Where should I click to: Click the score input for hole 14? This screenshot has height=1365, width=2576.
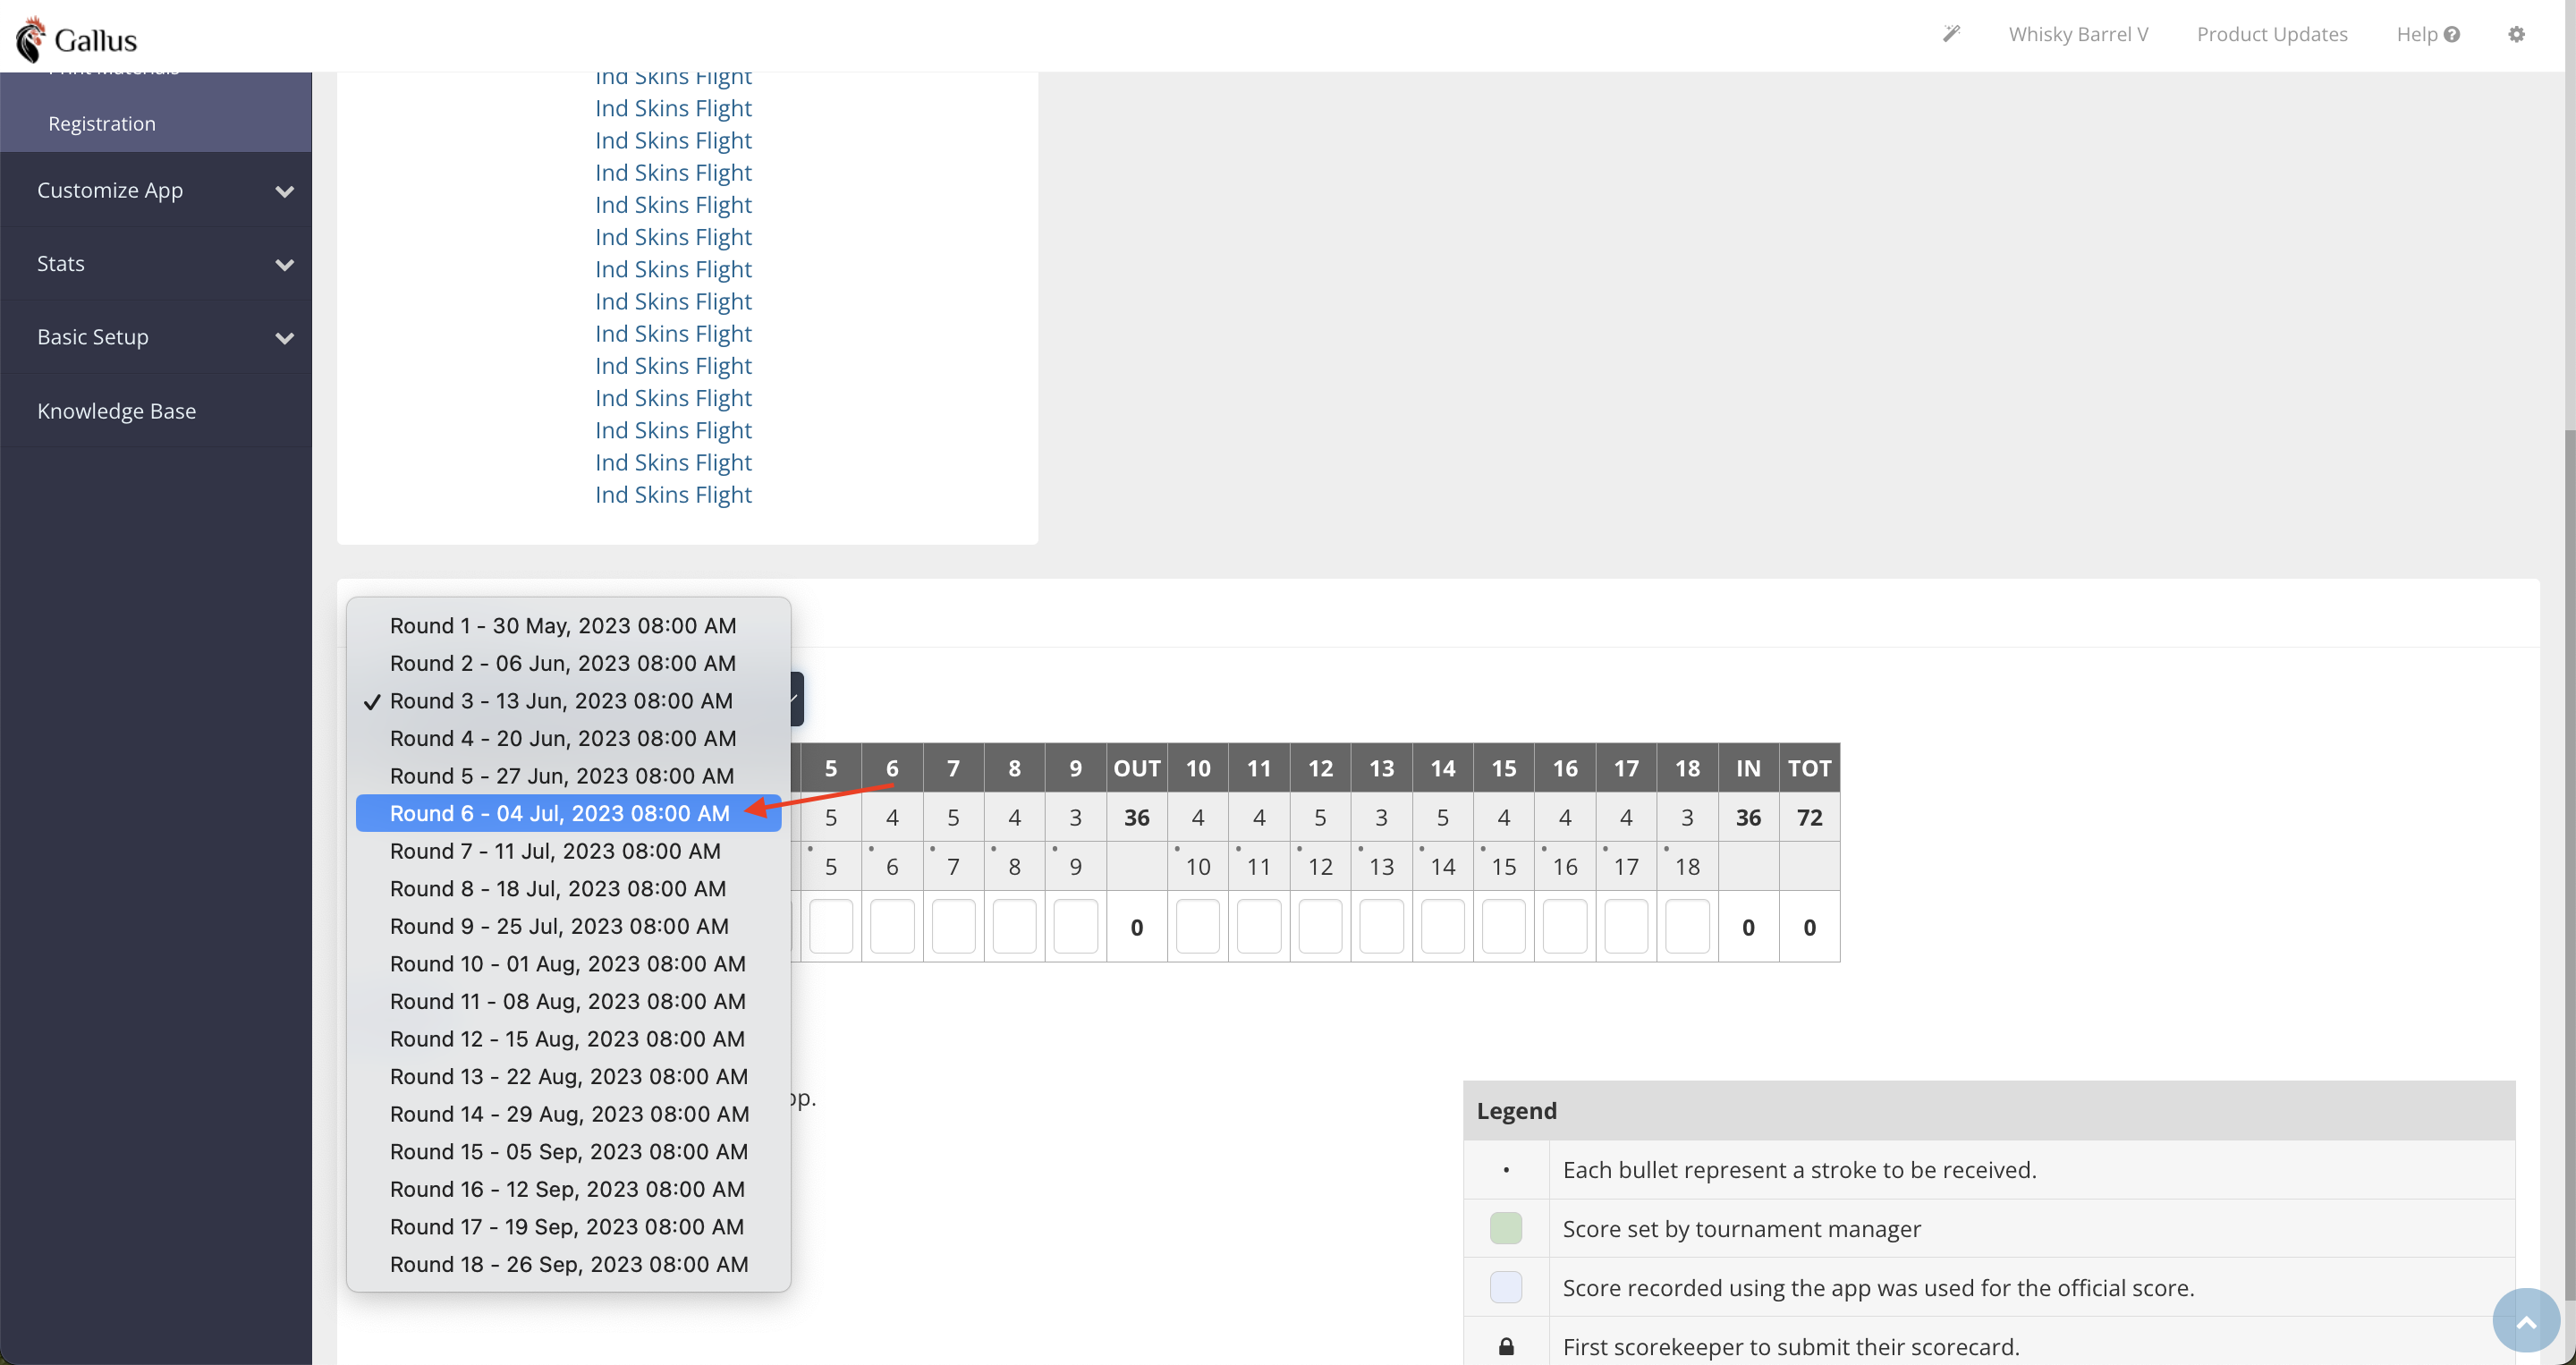click(1443, 926)
